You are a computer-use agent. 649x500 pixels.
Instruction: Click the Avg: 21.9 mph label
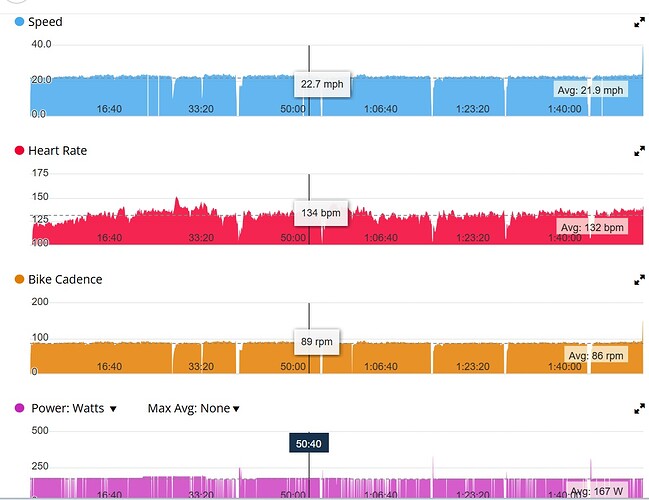pos(589,90)
